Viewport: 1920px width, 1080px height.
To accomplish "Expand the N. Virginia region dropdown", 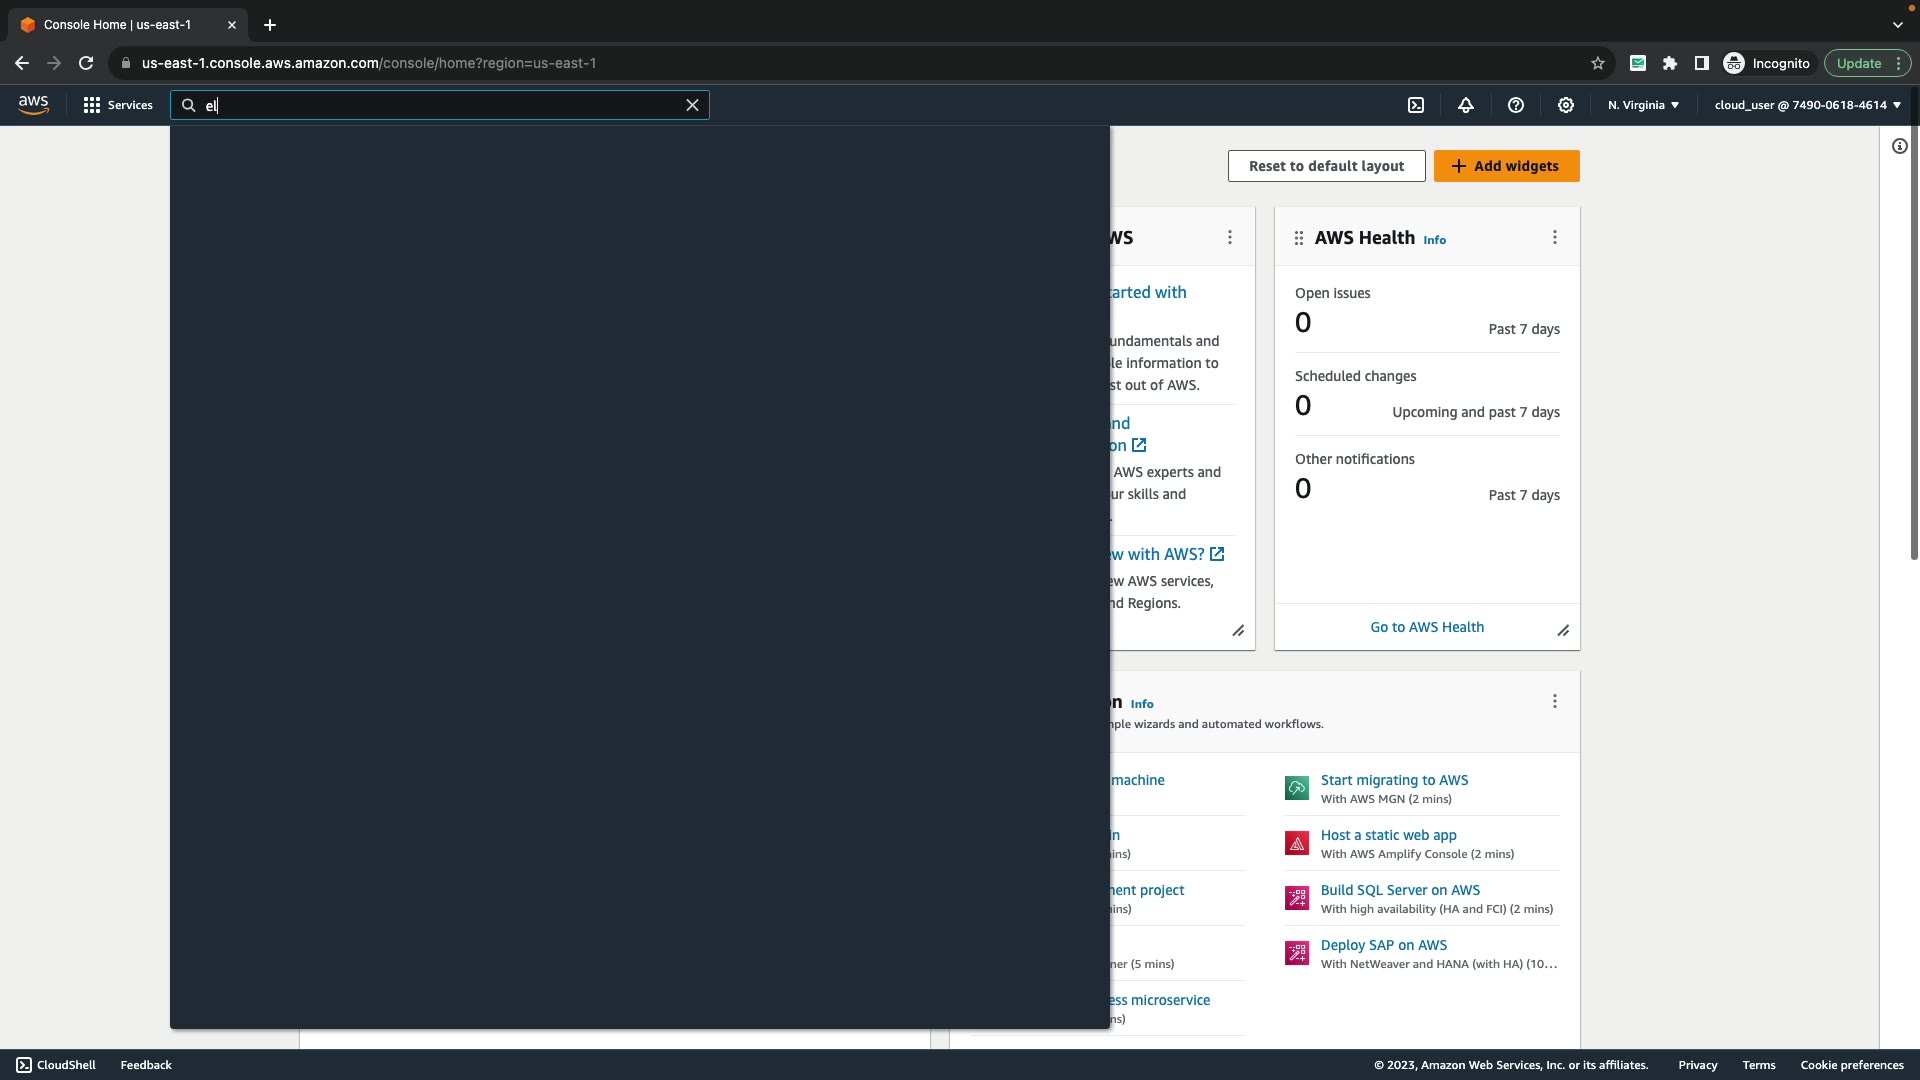I will (x=1643, y=105).
